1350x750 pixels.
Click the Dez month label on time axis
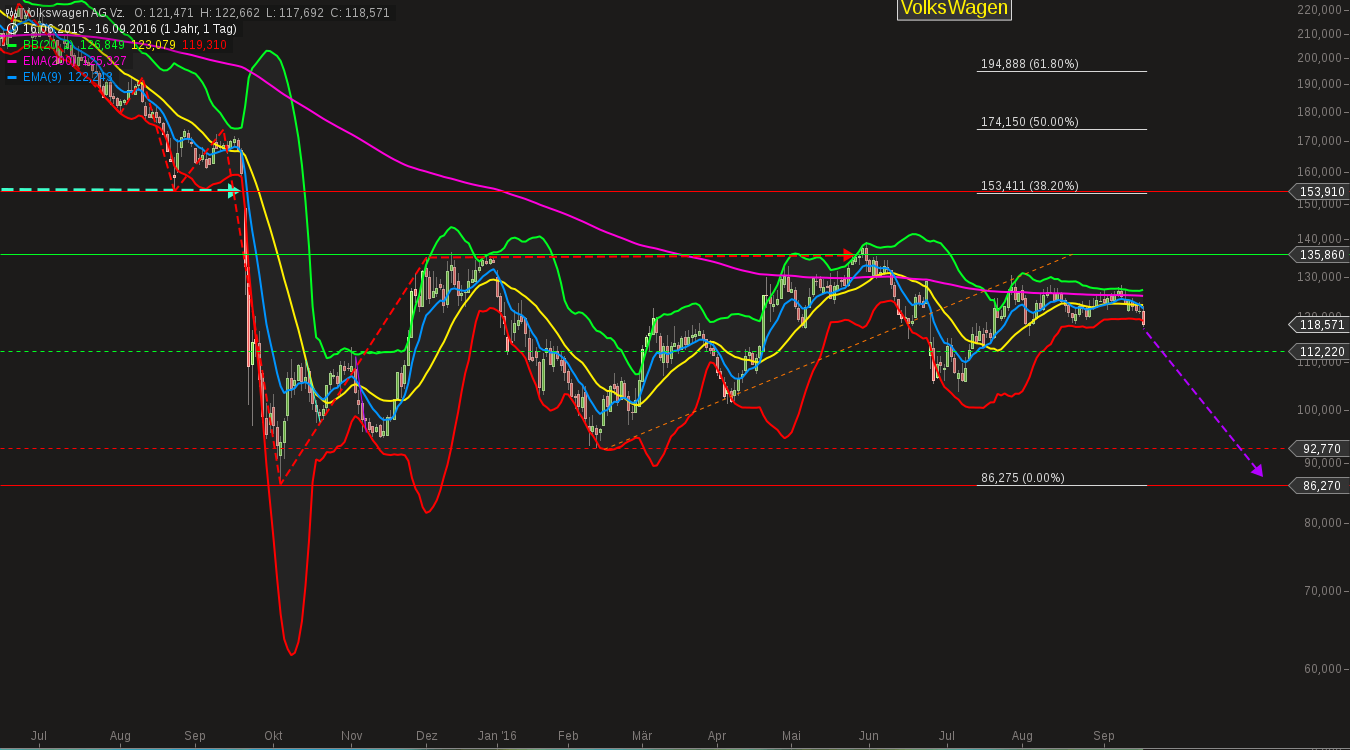(427, 736)
